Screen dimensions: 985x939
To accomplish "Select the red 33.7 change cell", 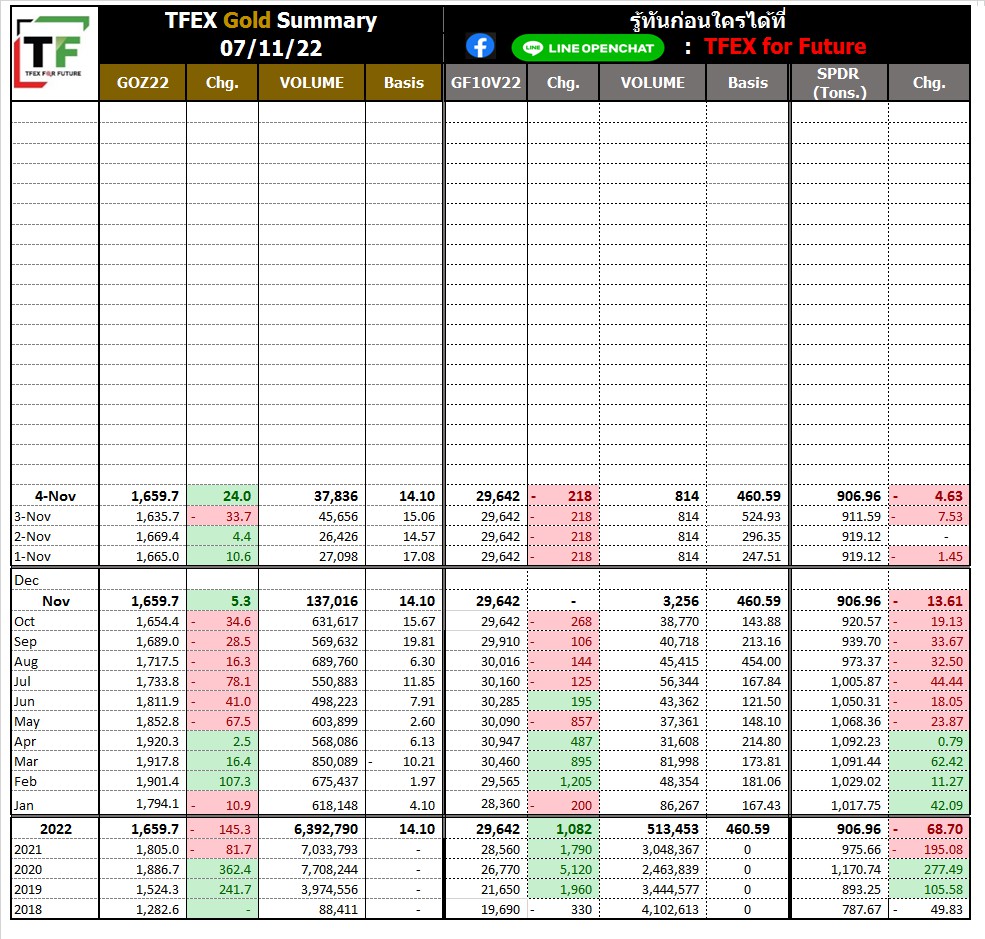I will 222,517.
